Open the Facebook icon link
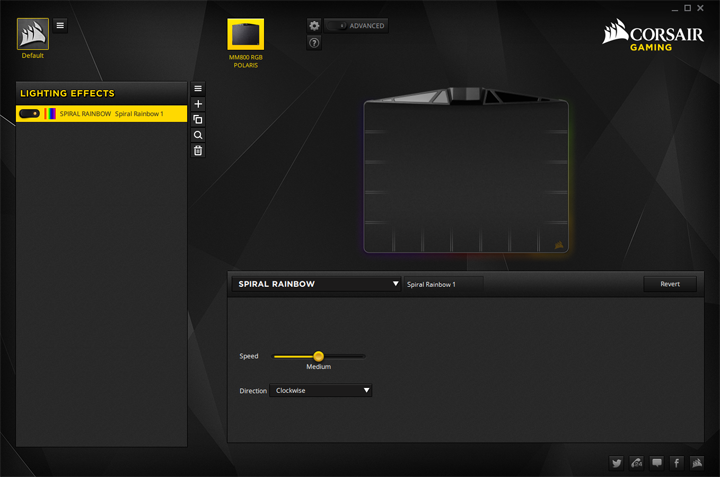Screen dimensions: 720x477 (x=677, y=463)
